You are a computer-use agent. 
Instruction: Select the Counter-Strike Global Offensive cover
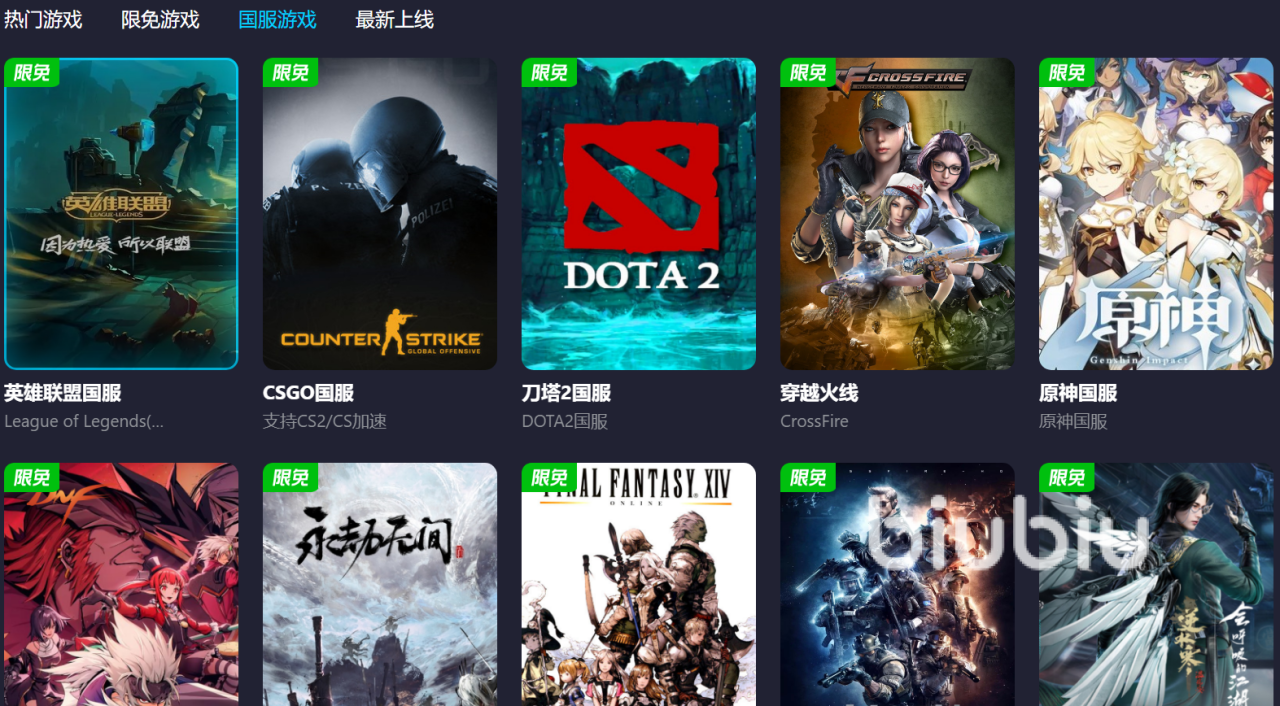[x=380, y=214]
